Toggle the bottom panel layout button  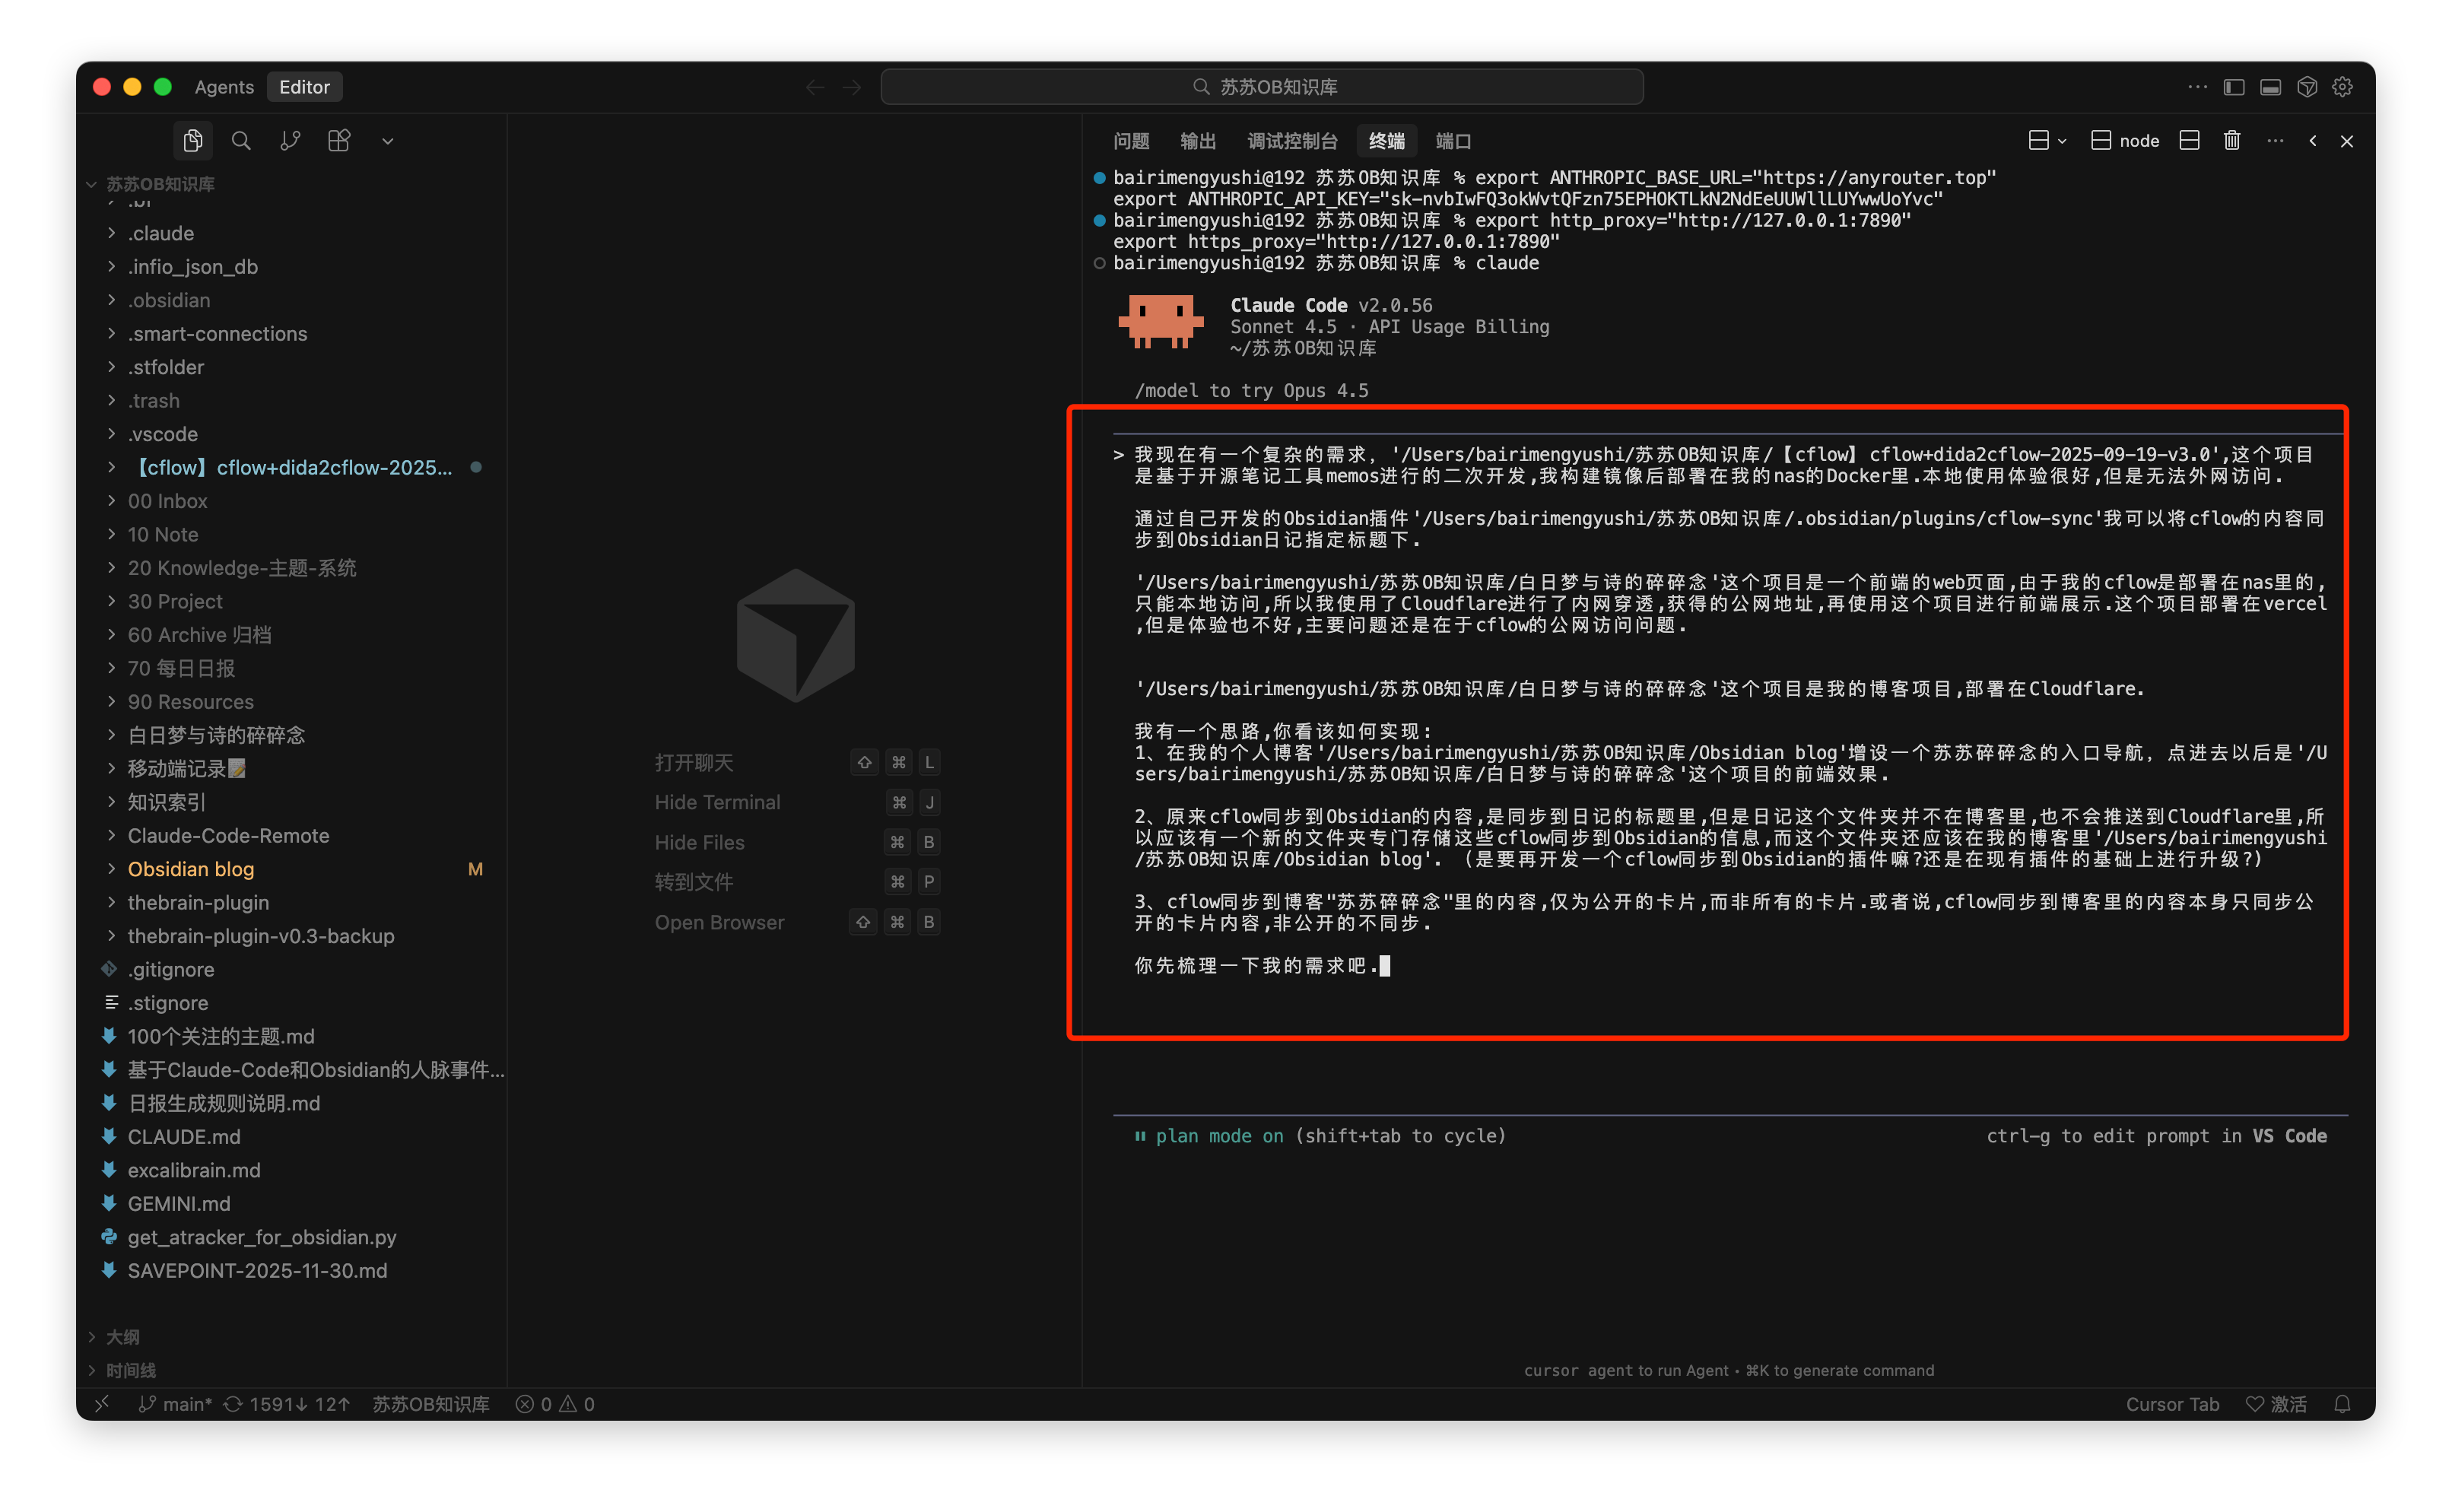pyautogui.click(x=2270, y=87)
